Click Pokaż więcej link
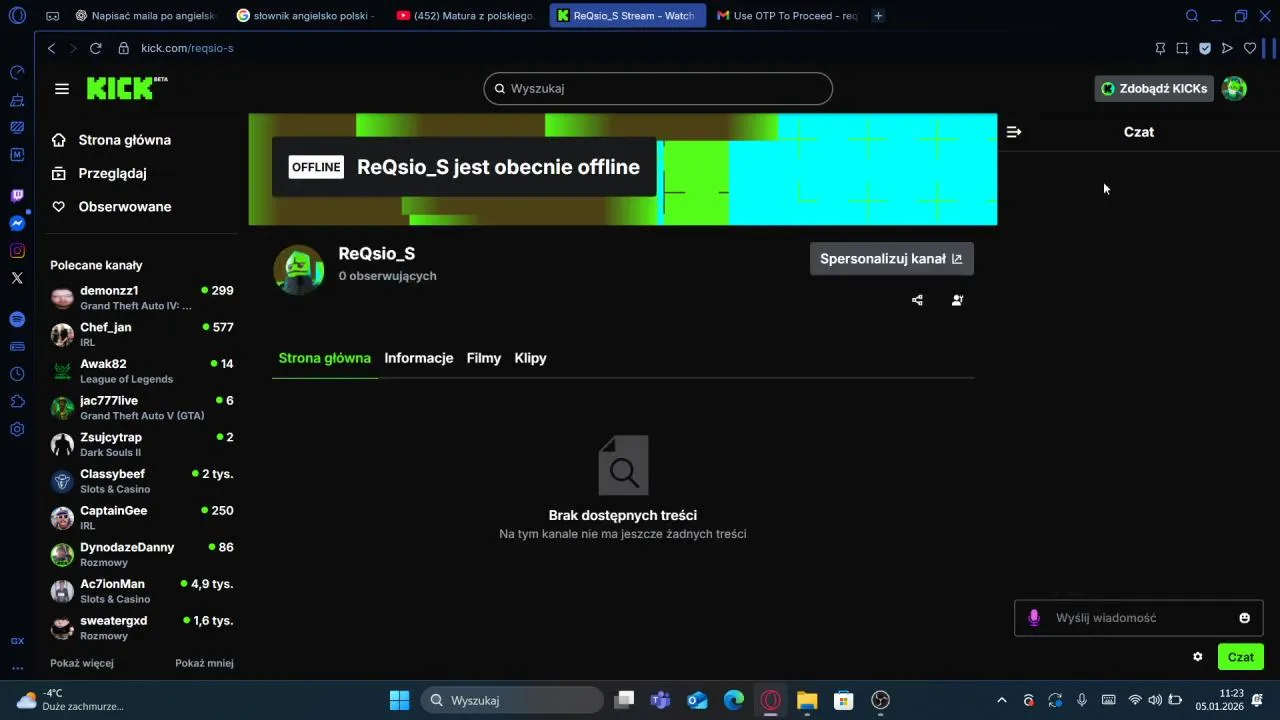Image resolution: width=1280 pixels, height=720 pixels. [x=82, y=663]
